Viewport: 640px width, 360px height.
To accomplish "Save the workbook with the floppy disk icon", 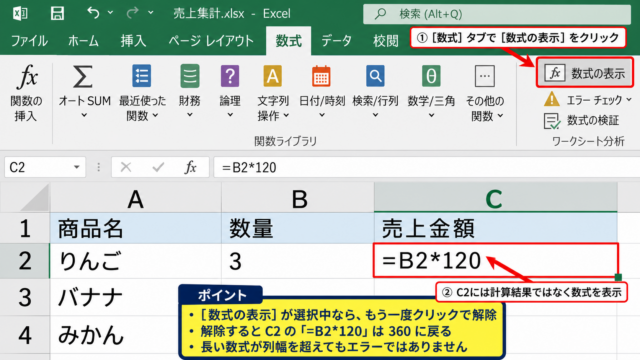I will (57, 13).
